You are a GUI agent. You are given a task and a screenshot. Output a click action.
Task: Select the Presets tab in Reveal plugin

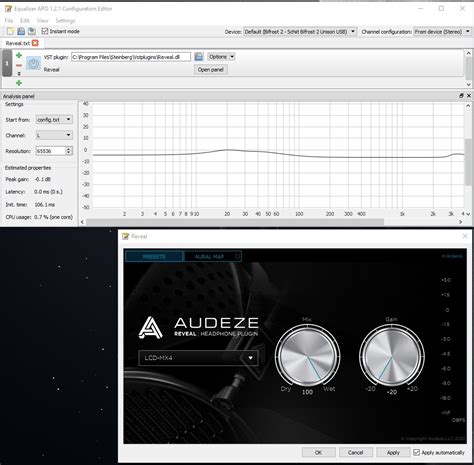[154, 256]
